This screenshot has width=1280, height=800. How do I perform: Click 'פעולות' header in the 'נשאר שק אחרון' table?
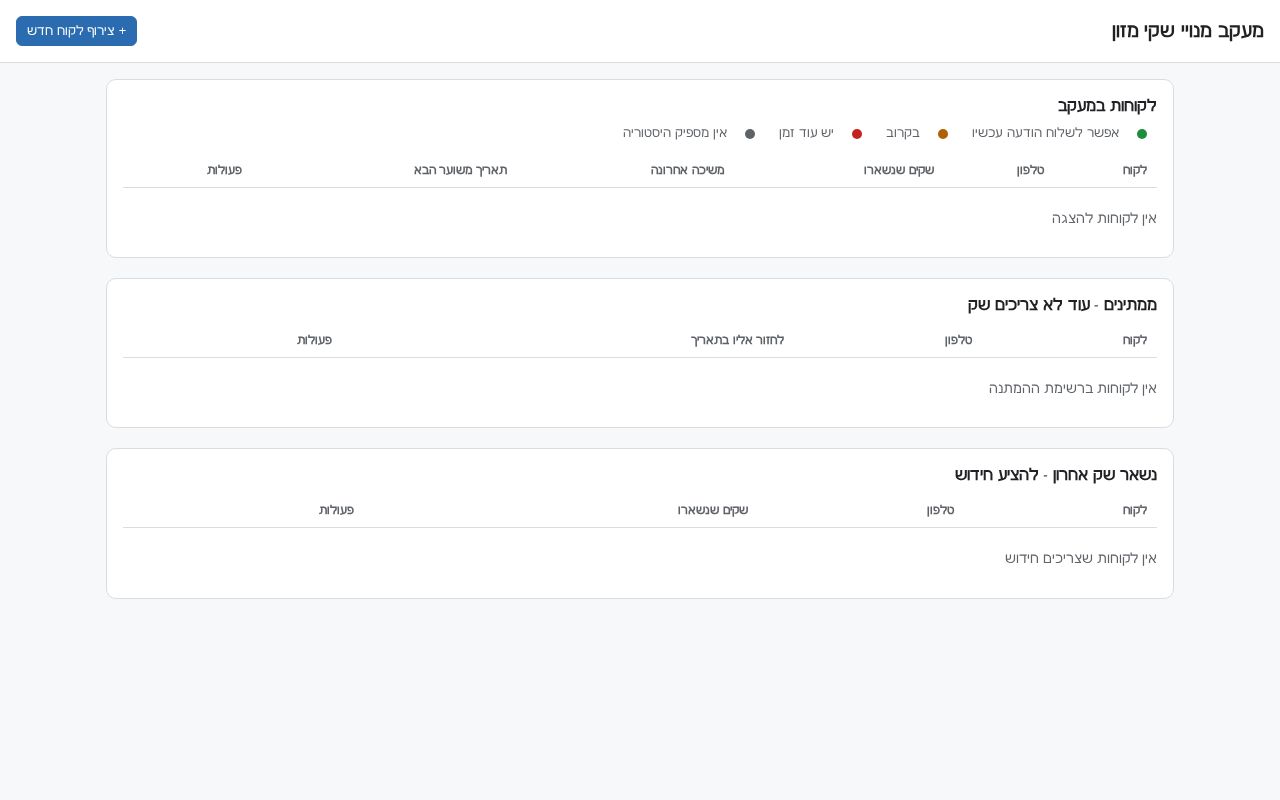[x=337, y=510]
